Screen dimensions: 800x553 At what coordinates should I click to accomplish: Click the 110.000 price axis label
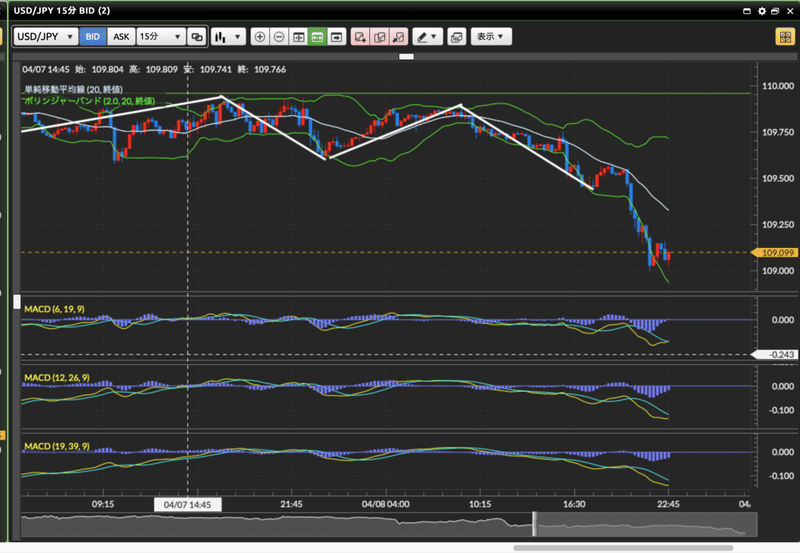point(778,86)
